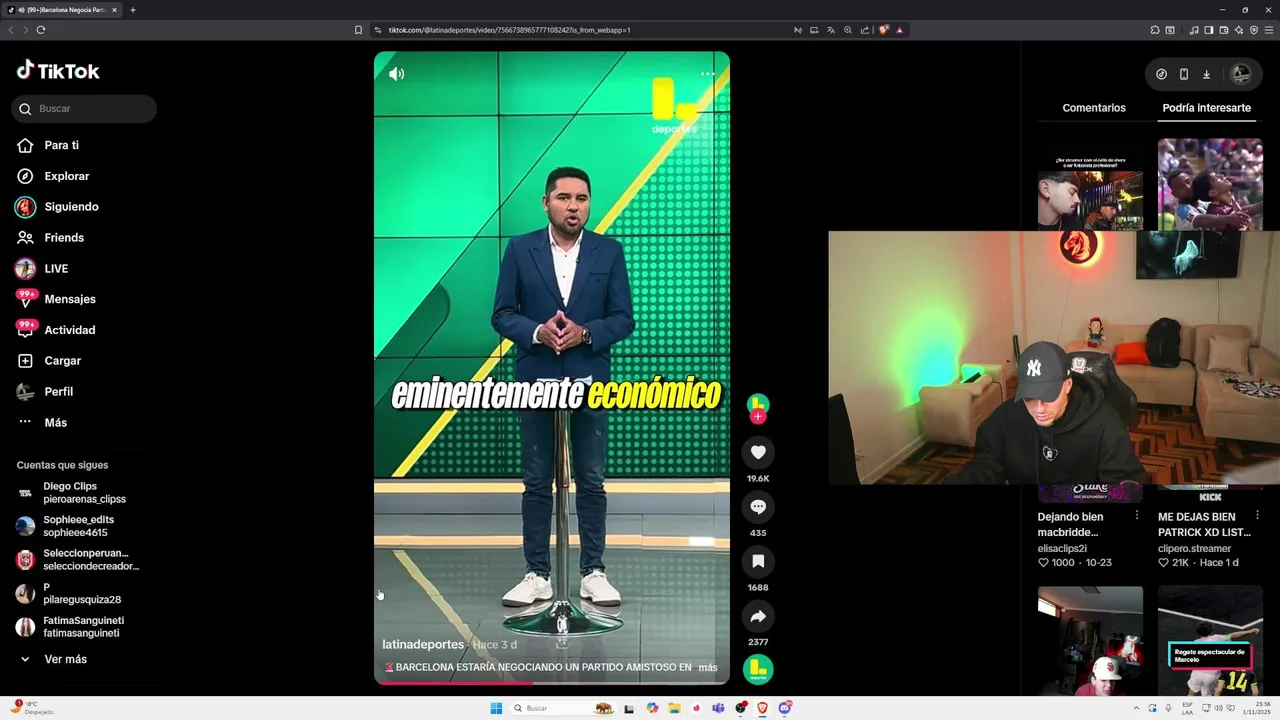Click the TikTok coins icon in top pill
The image size is (1280, 720).
(1161, 74)
